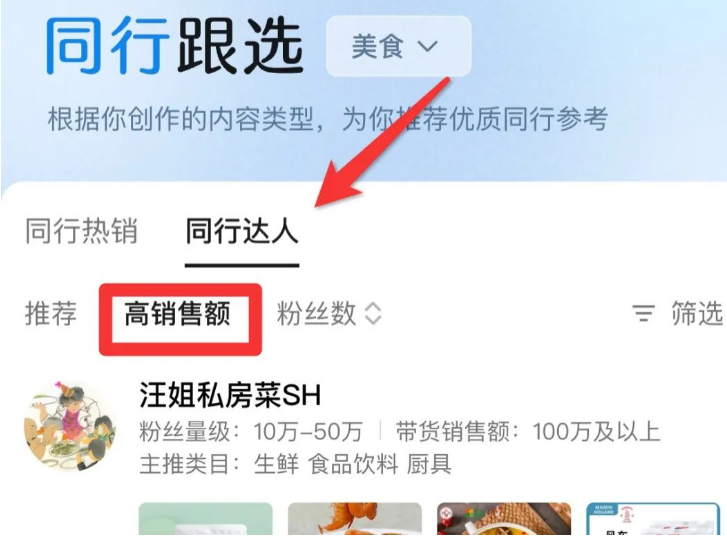
Task: Click the filter lines icon beside 筛选
Action: [x=644, y=313]
